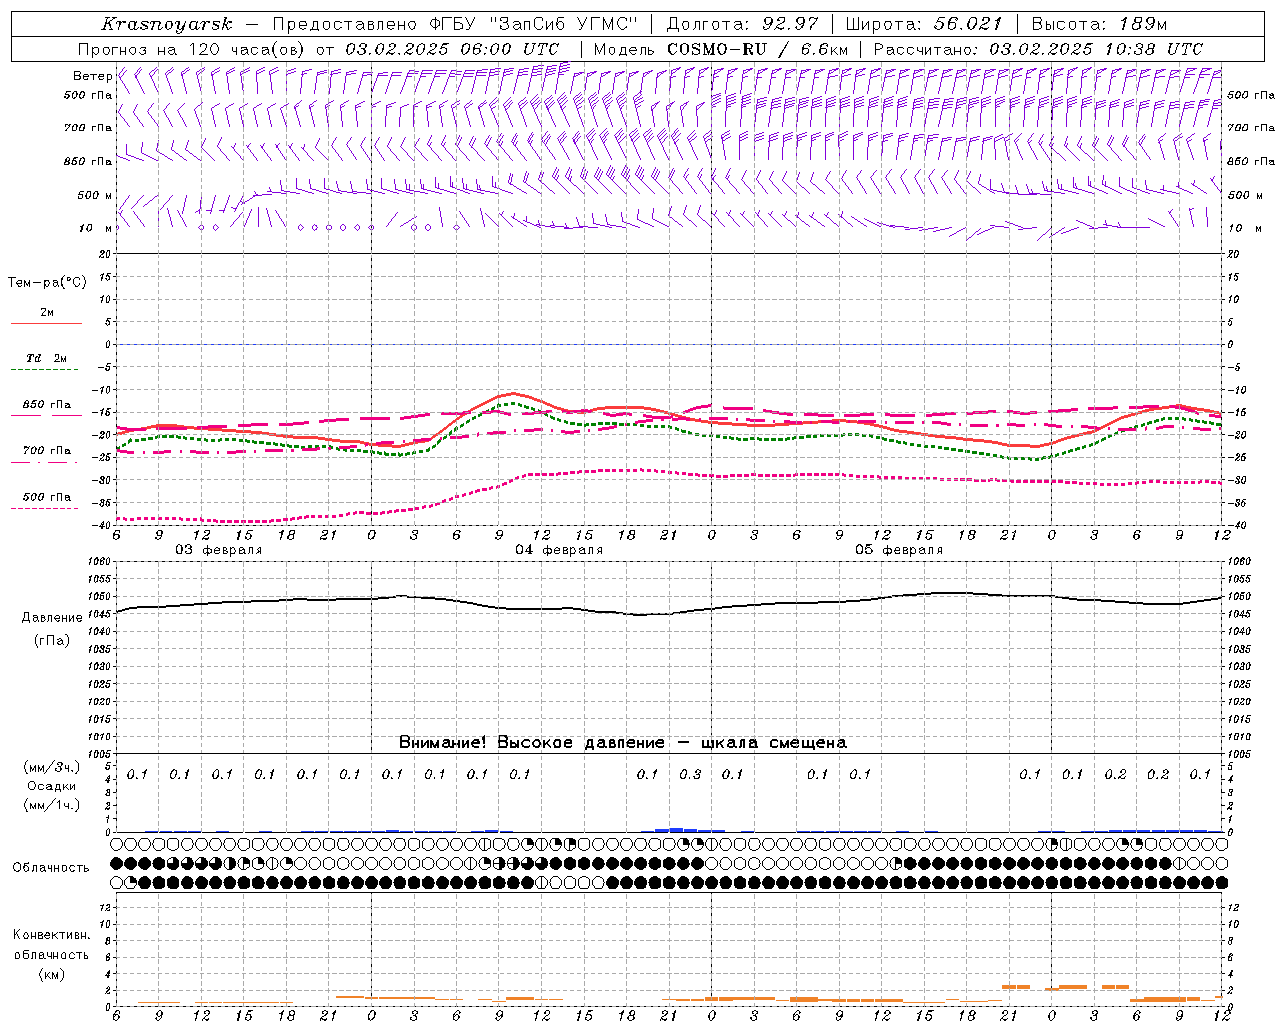Click the '(км)' unit under convective cloudiness
The width and height of the screenshot is (1280, 1024).
click(51, 973)
